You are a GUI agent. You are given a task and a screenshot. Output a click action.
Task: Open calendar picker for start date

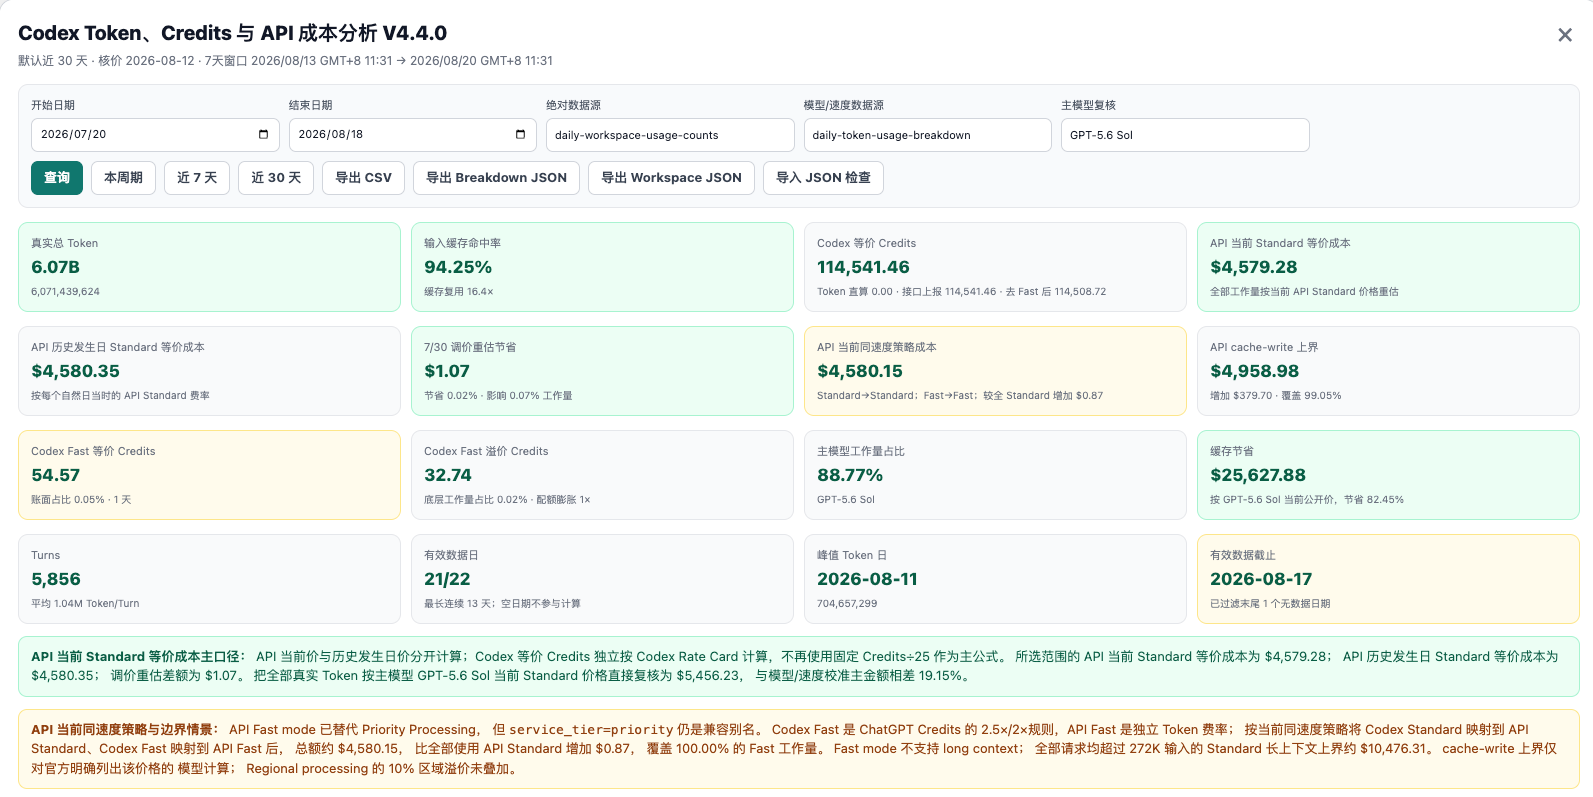pos(263,134)
